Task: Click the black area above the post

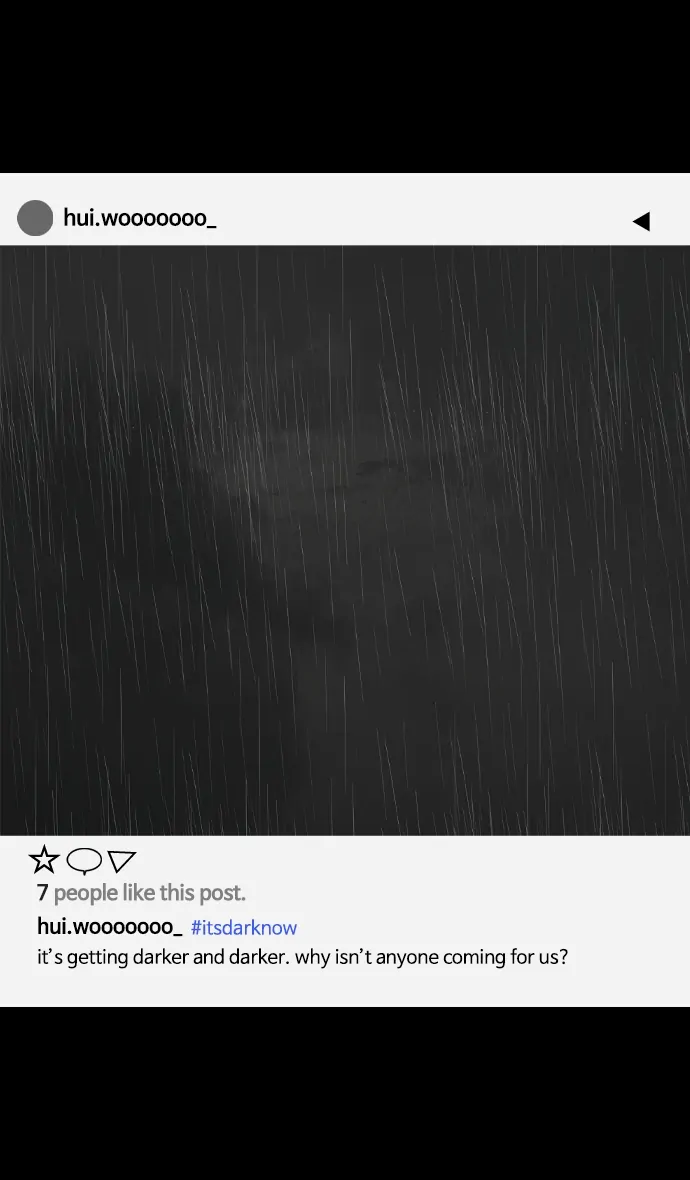Action: coord(345,87)
